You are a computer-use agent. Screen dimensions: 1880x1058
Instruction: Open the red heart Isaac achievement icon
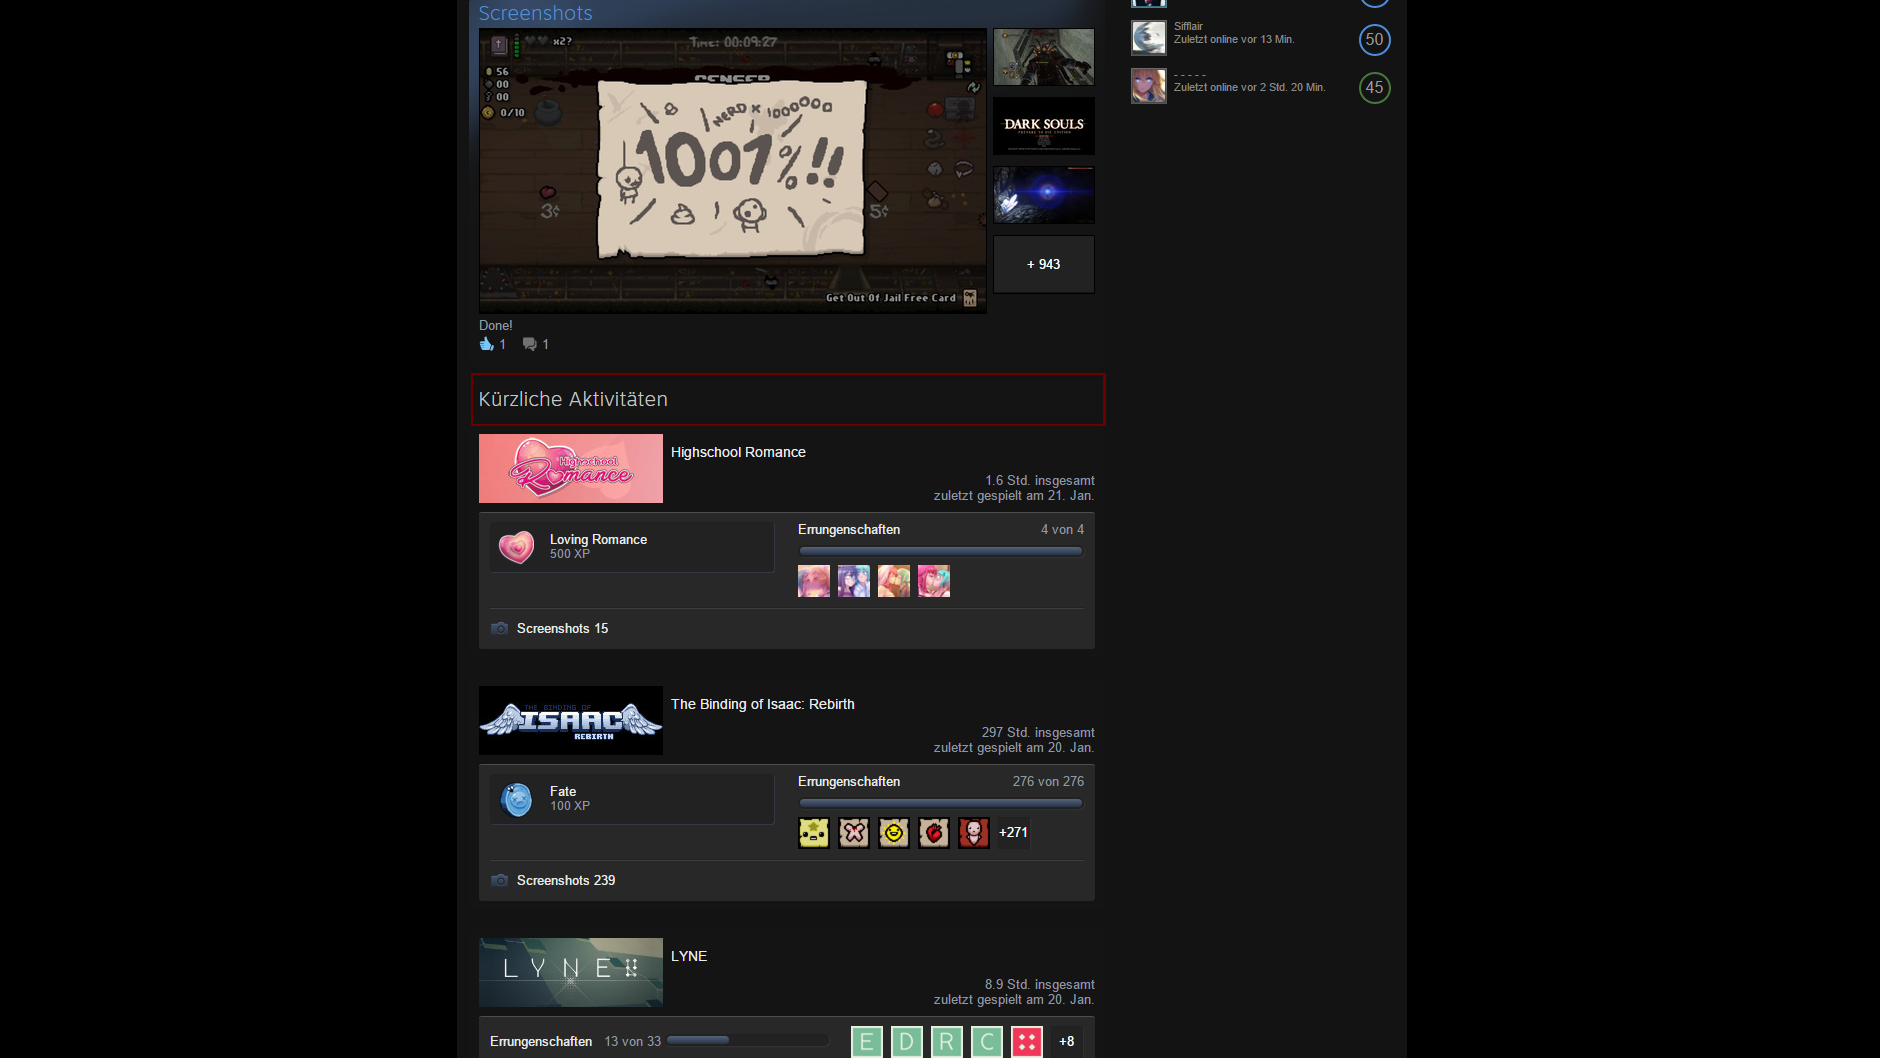(x=934, y=833)
